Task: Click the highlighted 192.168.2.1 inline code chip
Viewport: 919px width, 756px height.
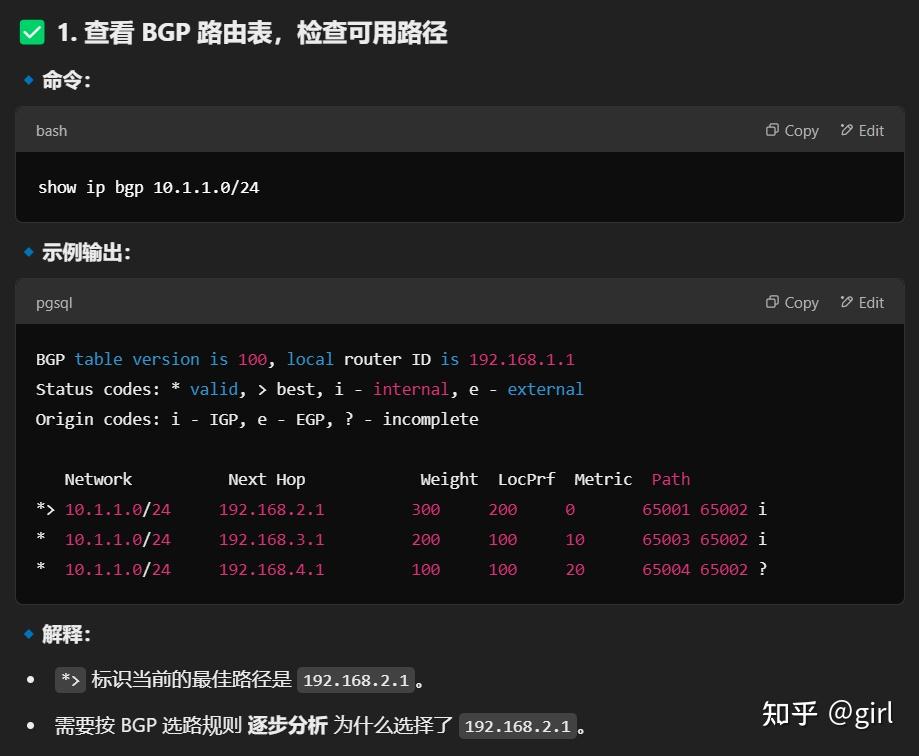Action: point(356,680)
